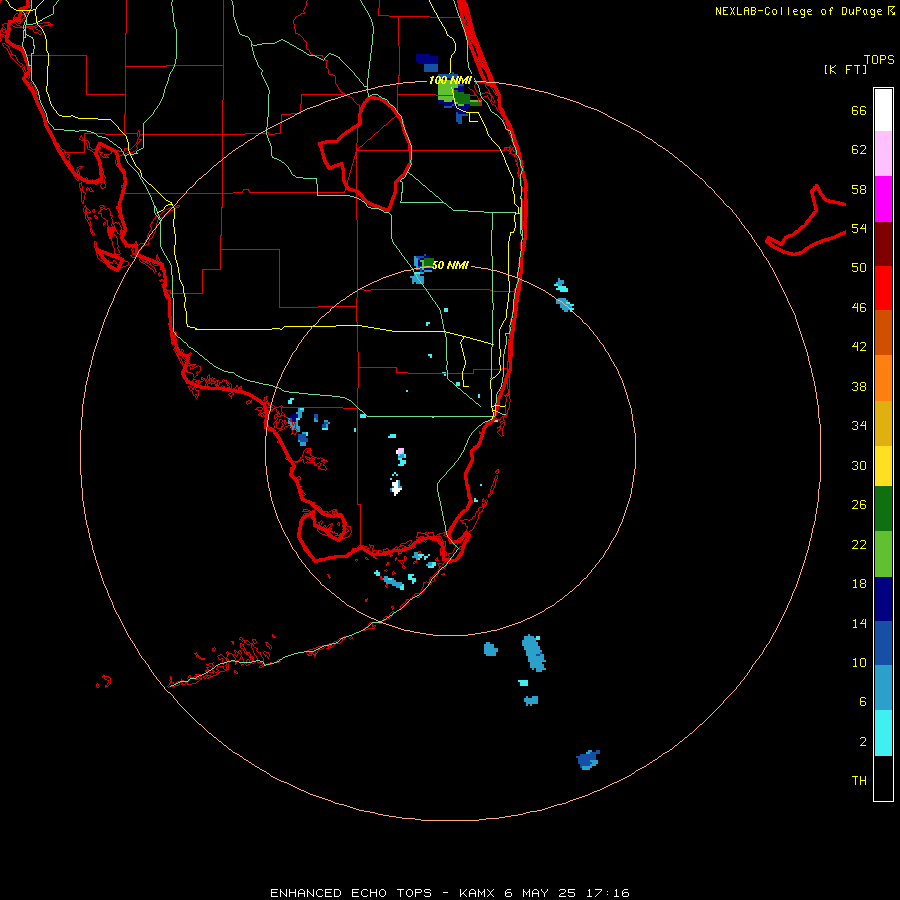Click the 'TH' threshold label

[859, 781]
